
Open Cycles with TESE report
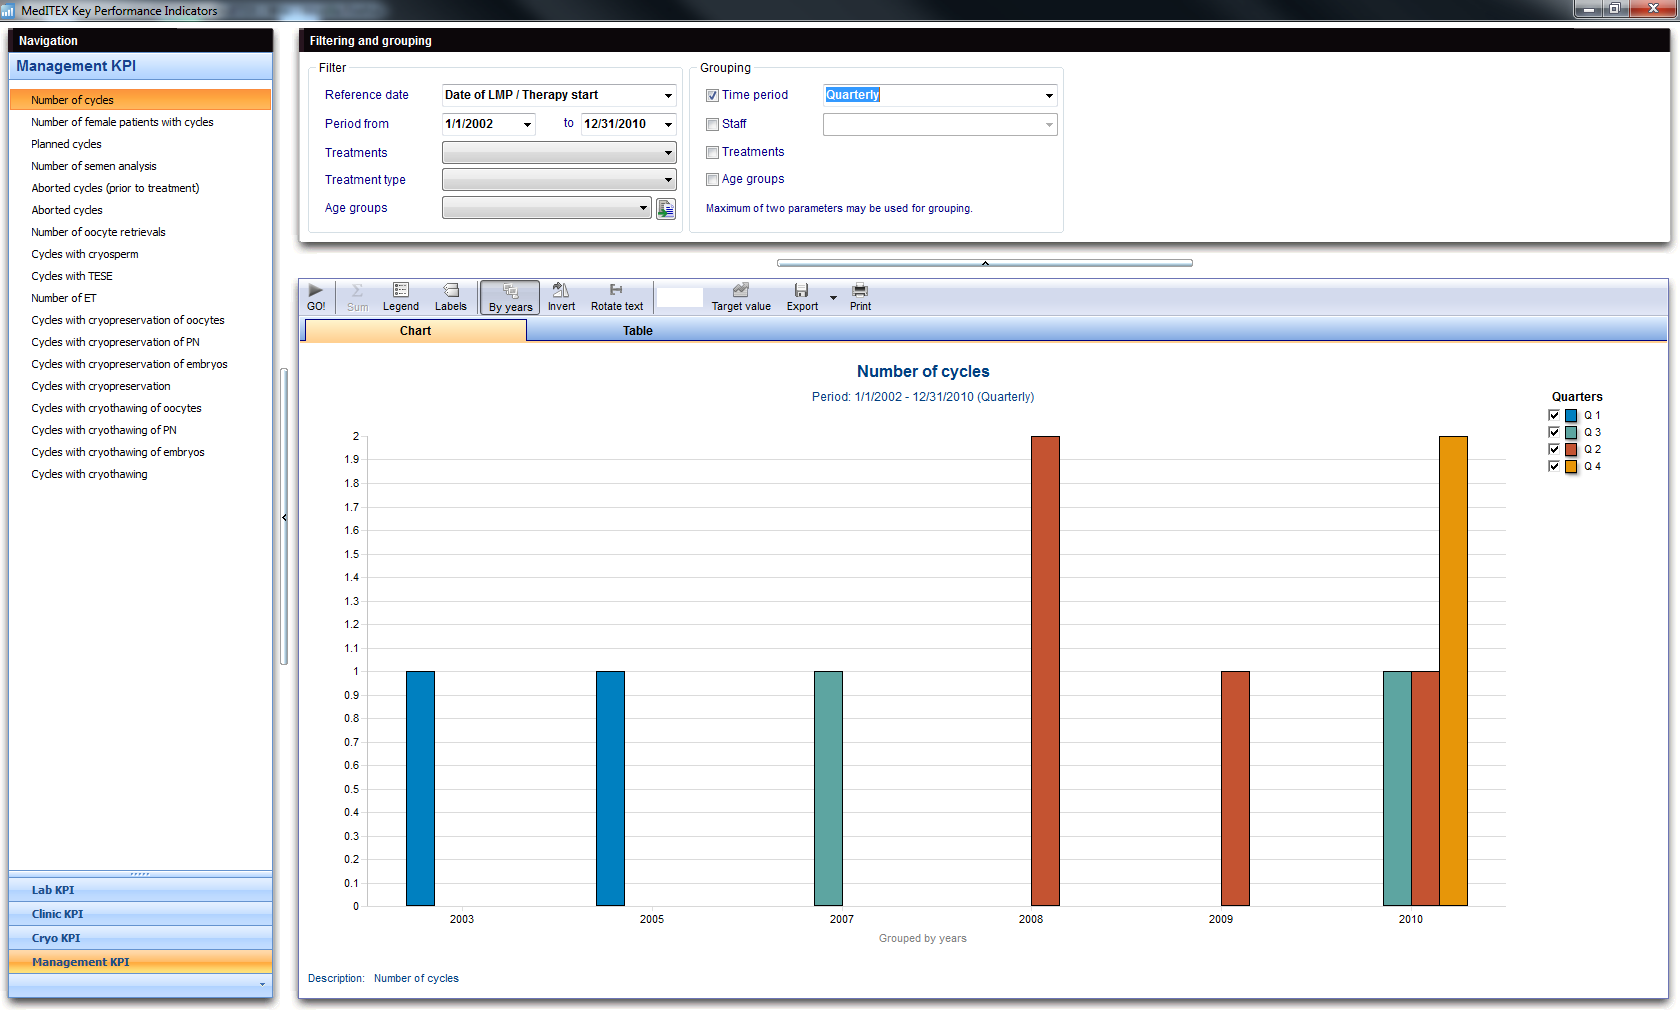pyautogui.click(x=72, y=276)
